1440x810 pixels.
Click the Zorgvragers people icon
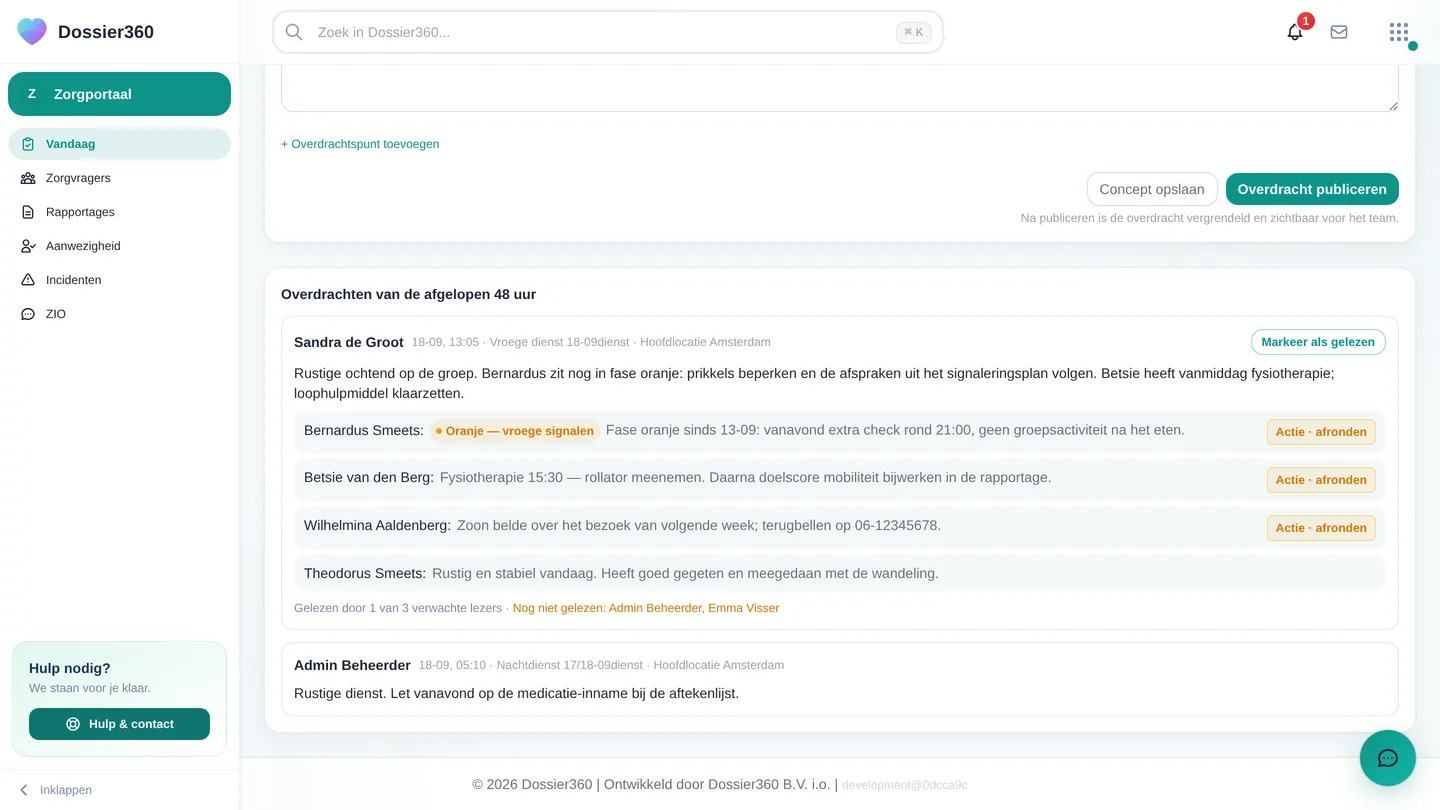coord(28,178)
